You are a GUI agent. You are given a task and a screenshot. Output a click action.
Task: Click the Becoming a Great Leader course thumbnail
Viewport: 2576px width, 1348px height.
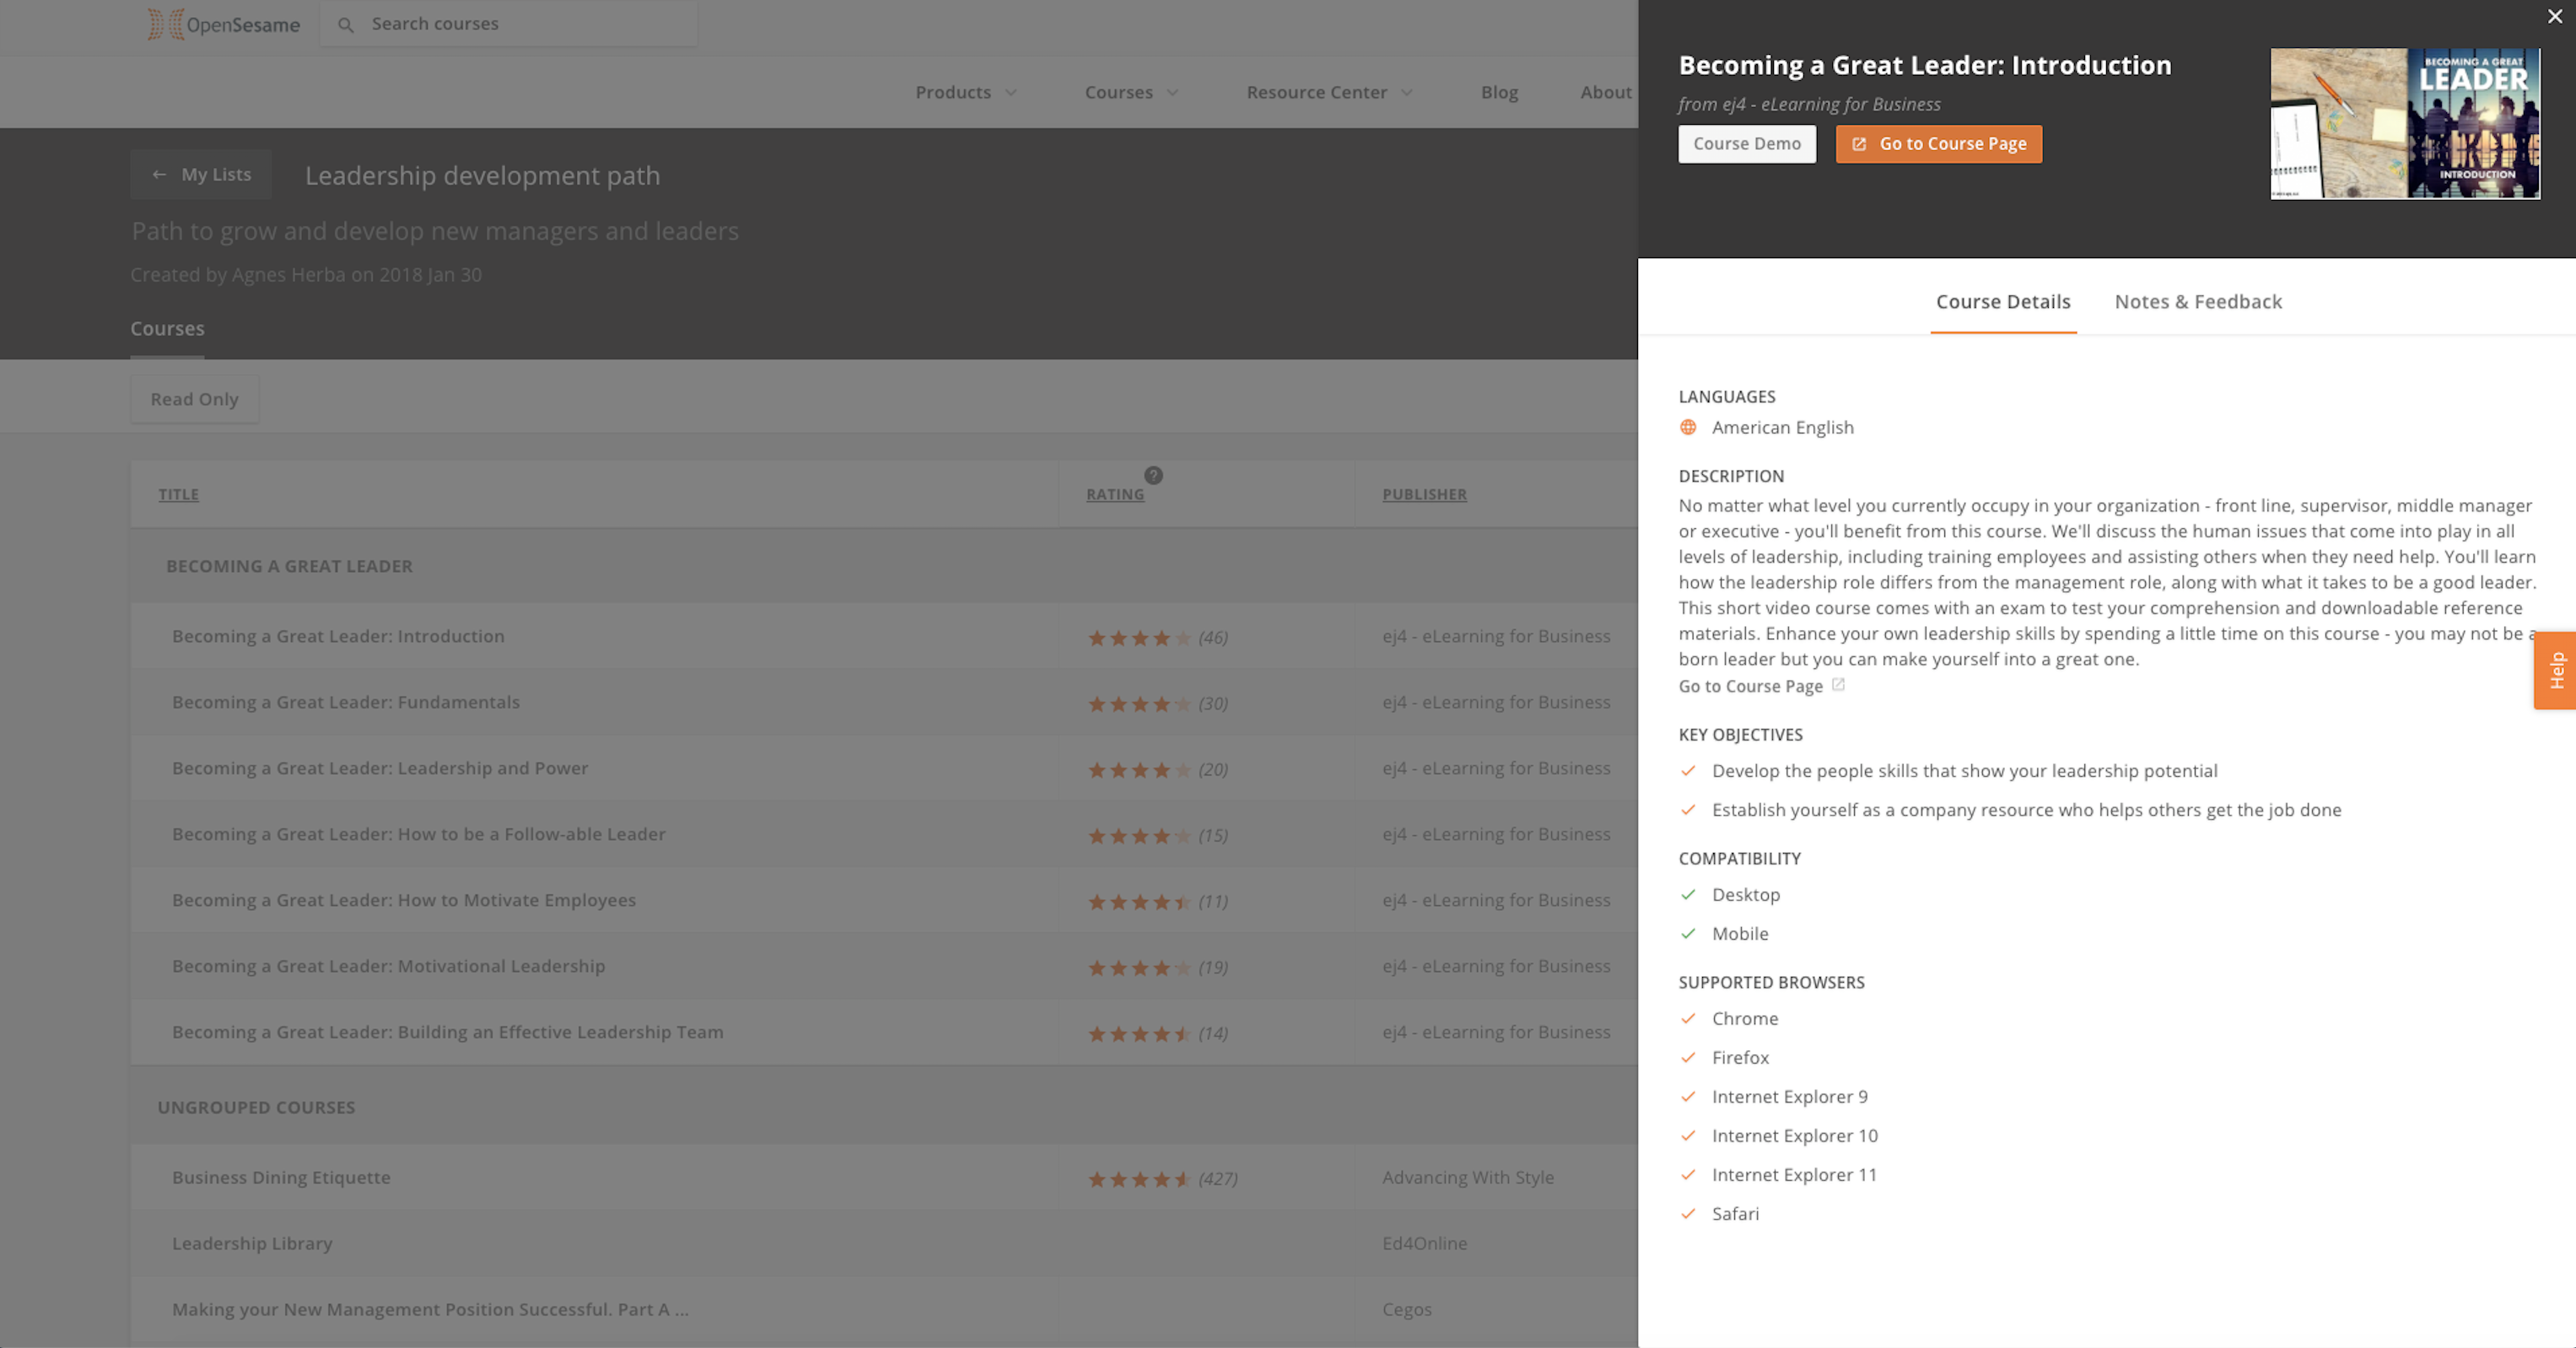click(x=2404, y=123)
